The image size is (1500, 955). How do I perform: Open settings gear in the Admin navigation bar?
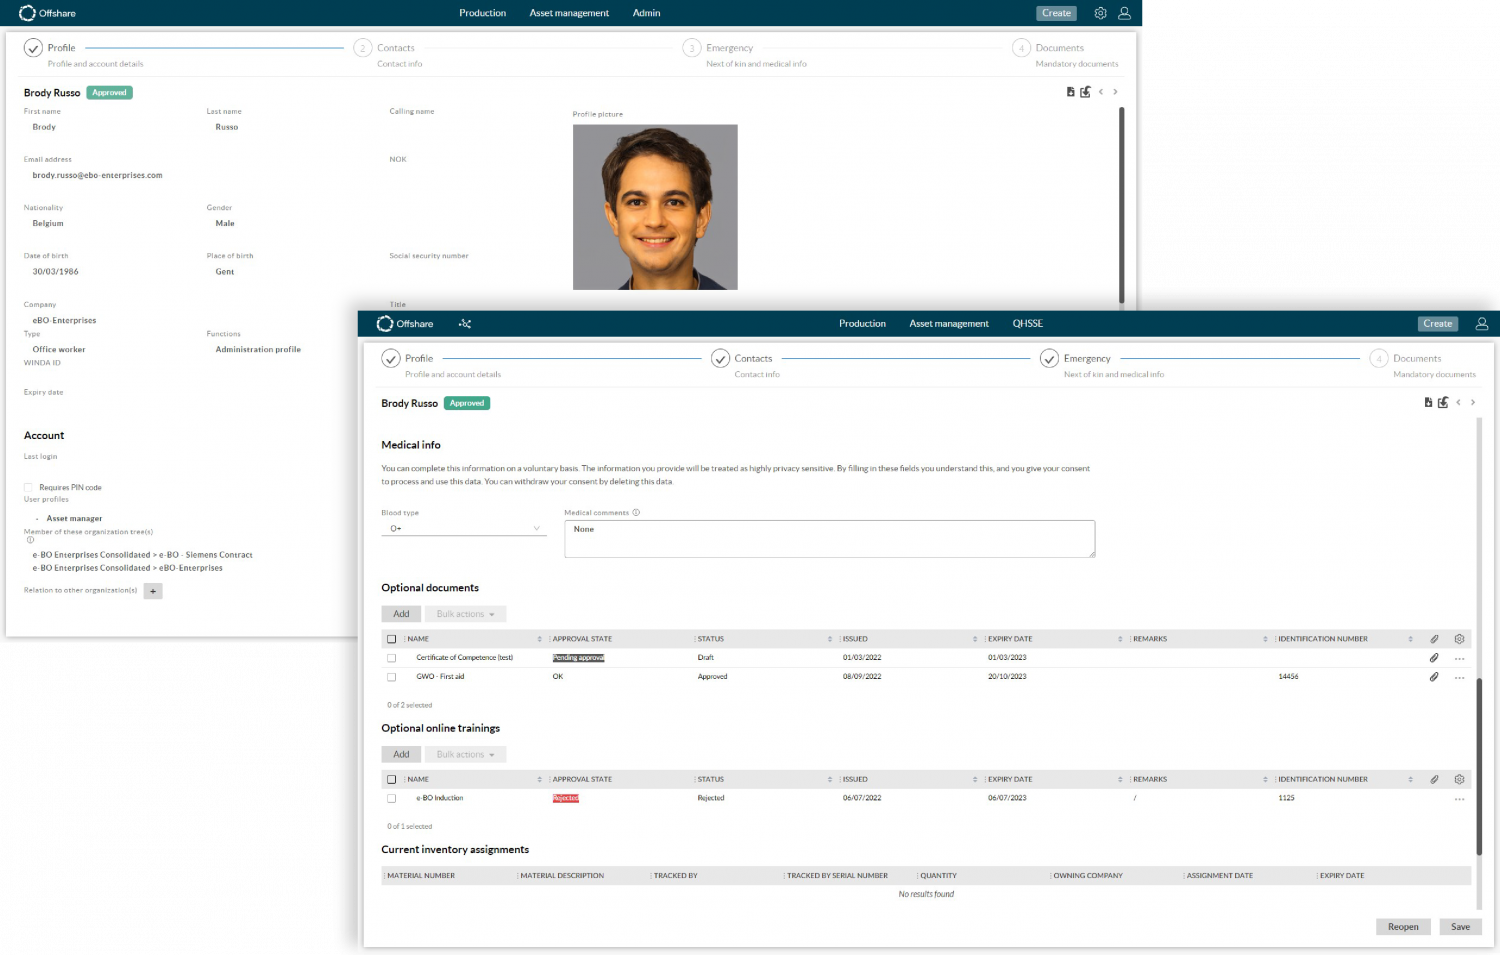(x=1100, y=13)
